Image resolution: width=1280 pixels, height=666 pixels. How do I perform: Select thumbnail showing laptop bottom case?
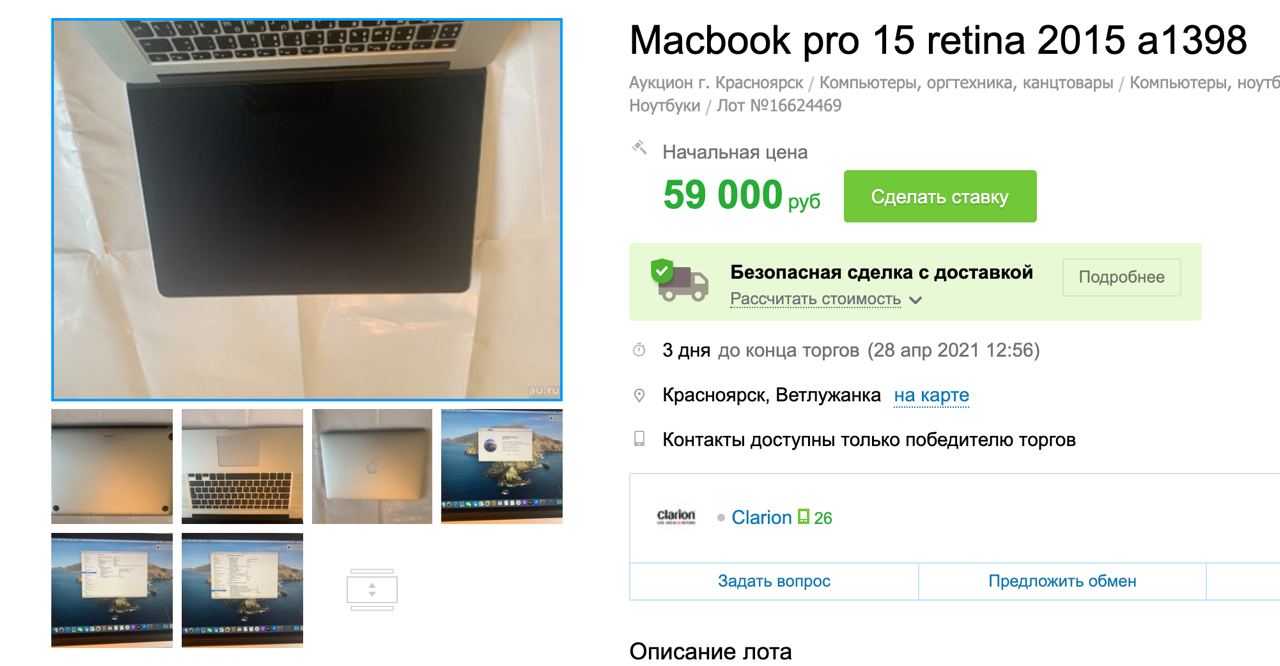click(x=112, y=466)
